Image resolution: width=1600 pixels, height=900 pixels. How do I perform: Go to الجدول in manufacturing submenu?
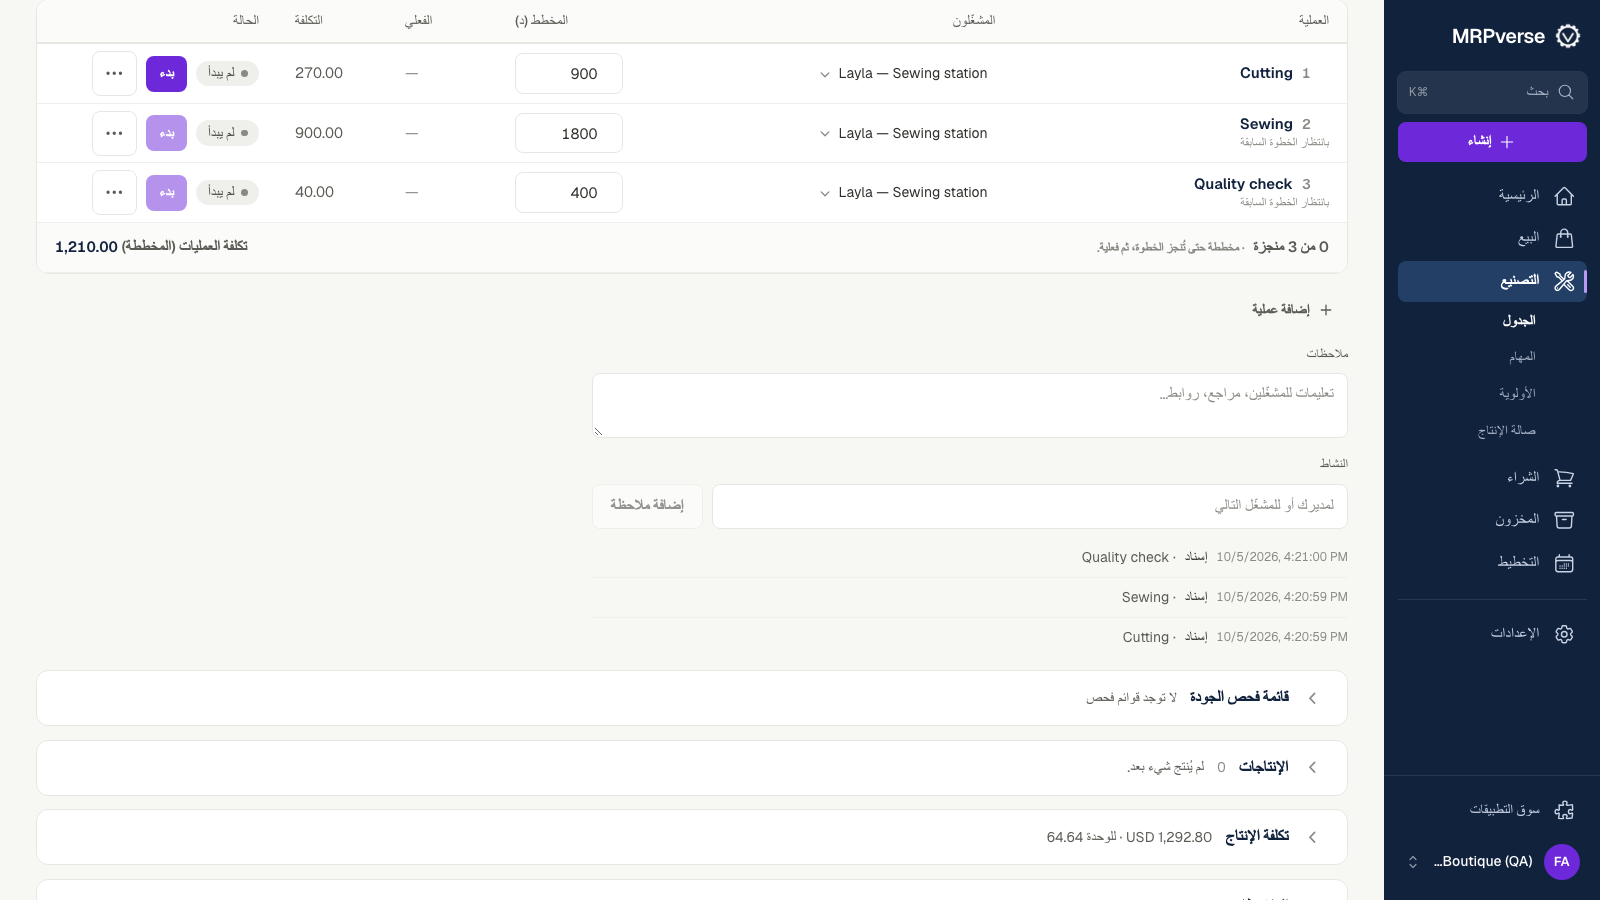point(1519,321)
